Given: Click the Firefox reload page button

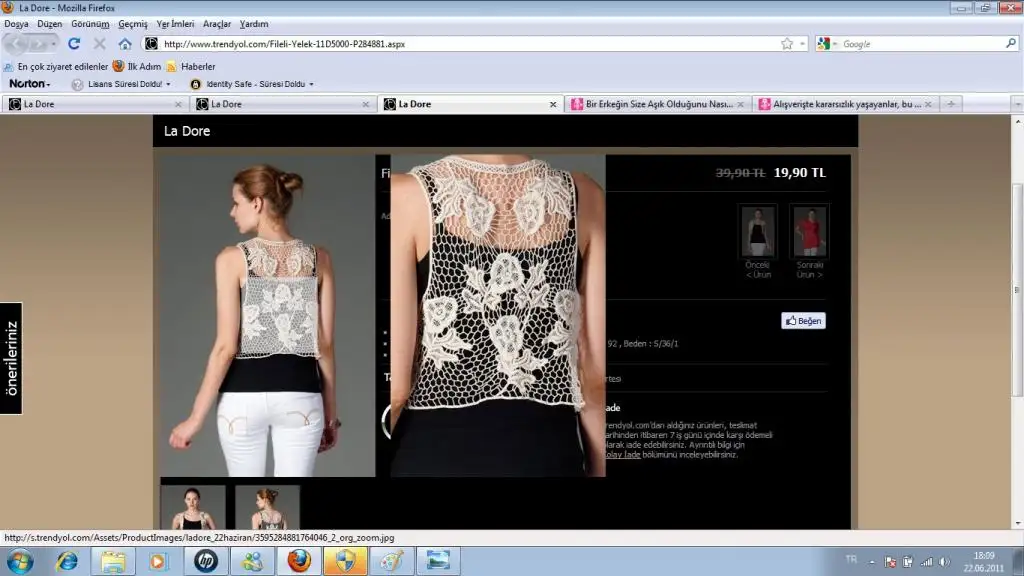Looking at the screenshot, I should [74, 44].
